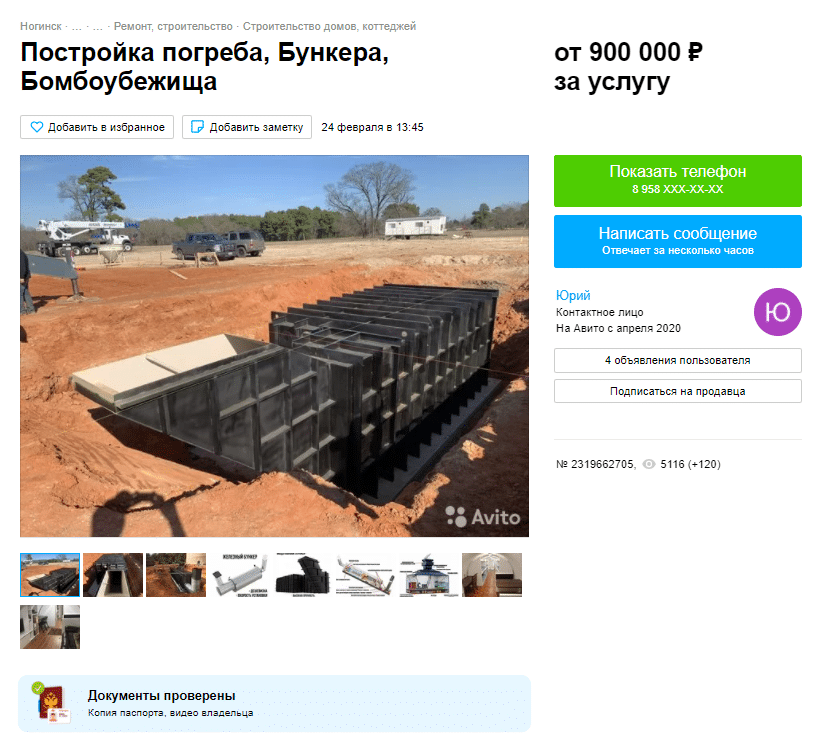Show the seller's phone number
This screenshot has width=833, height=746.
point(677,181)
